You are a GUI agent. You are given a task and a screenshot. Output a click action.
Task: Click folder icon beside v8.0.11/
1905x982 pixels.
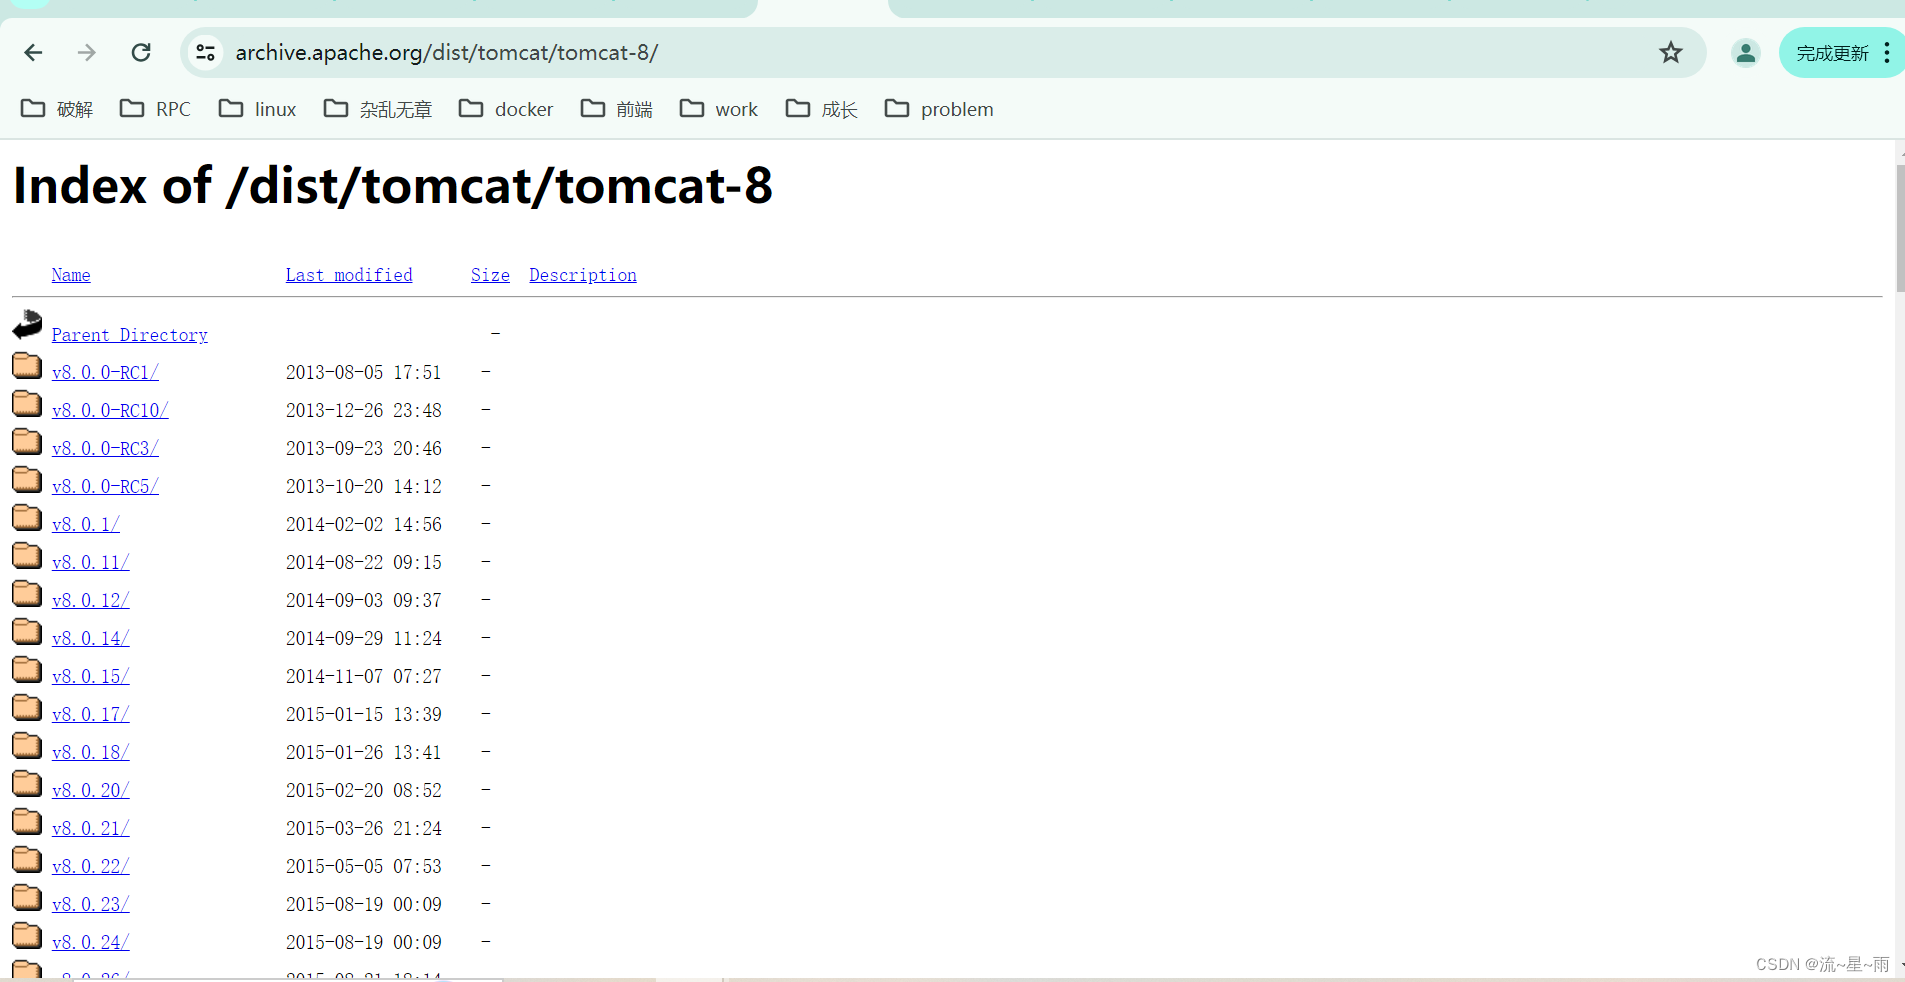pos(27,555)
